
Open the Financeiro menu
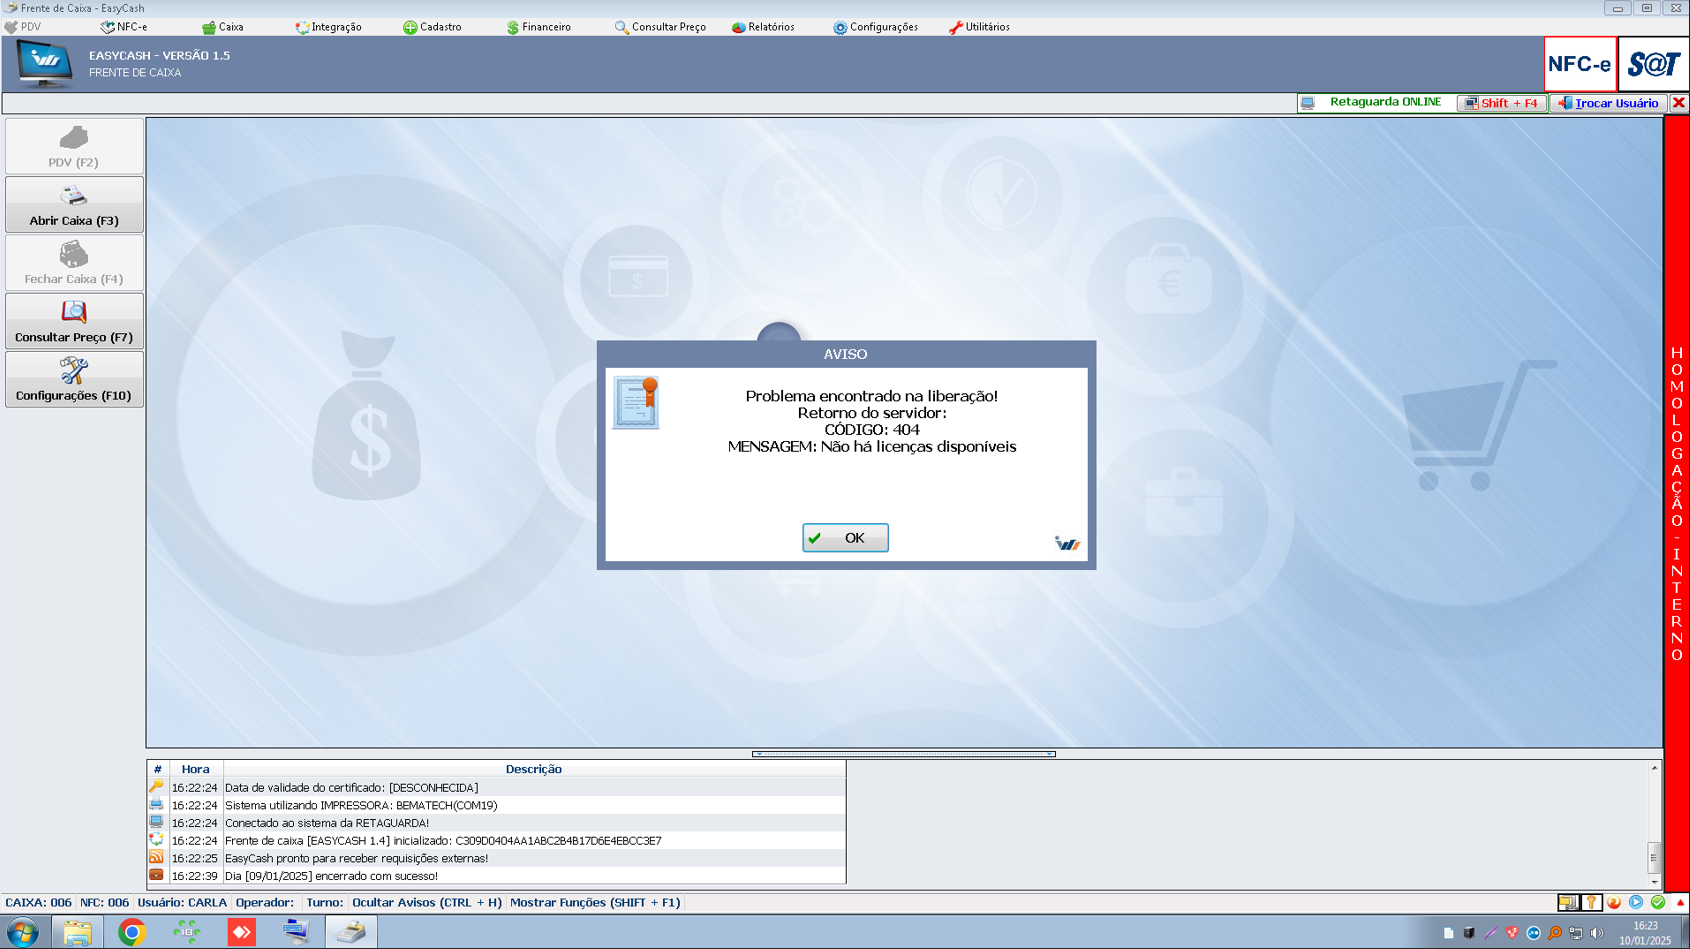(x=539, y=27)
